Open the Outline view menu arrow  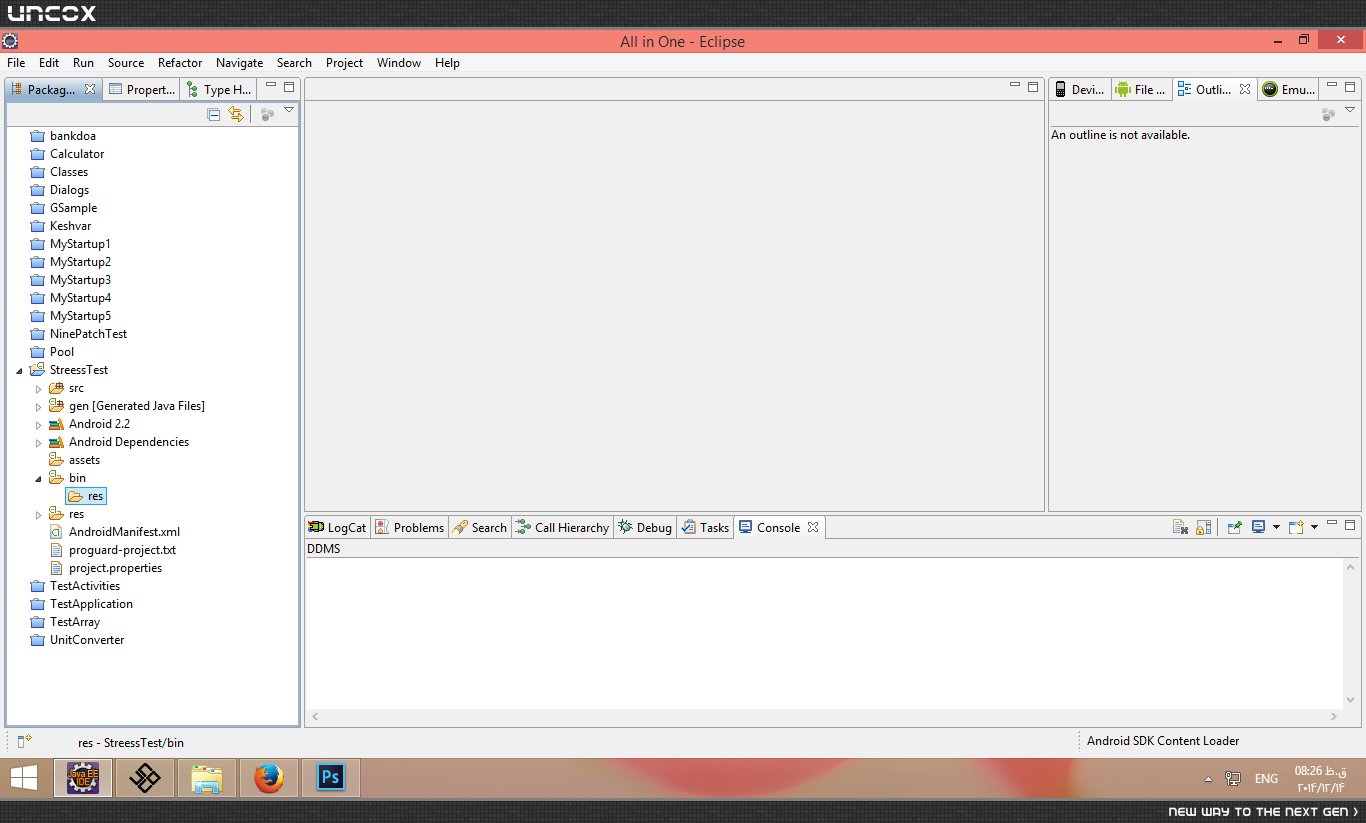click(x=1350, y=110)
